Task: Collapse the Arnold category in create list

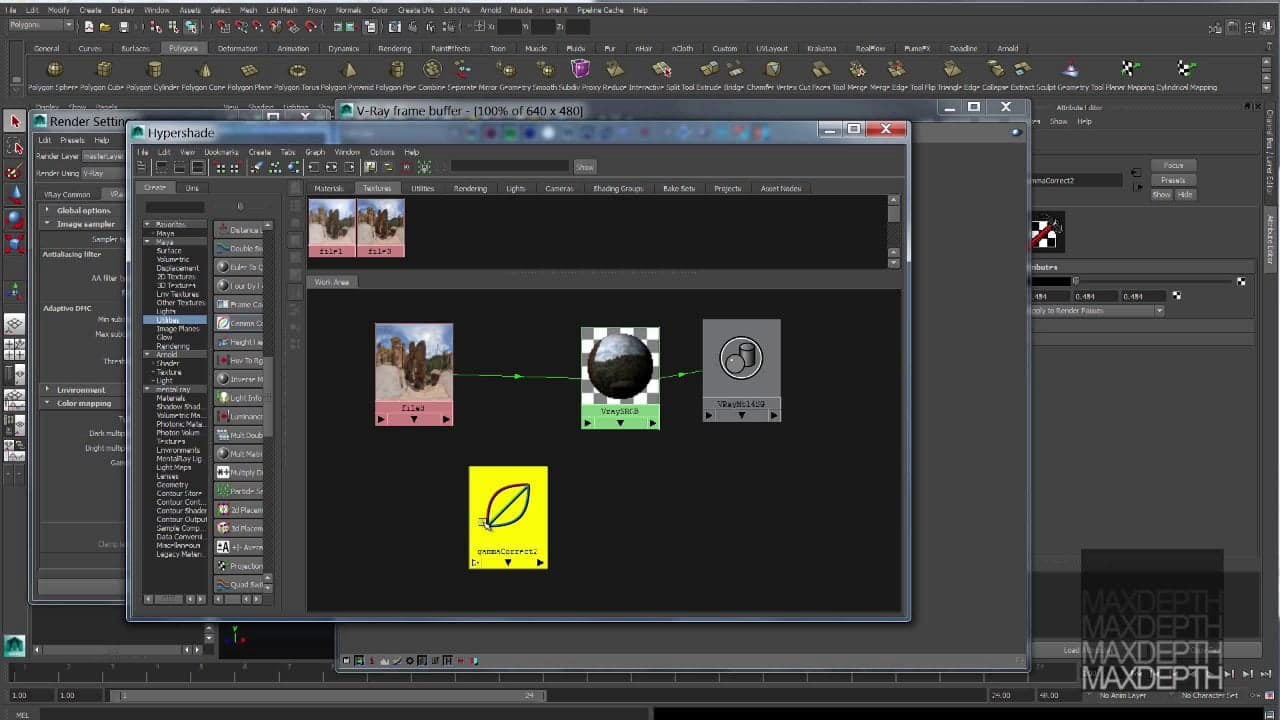Action: [x=148, y=354]
